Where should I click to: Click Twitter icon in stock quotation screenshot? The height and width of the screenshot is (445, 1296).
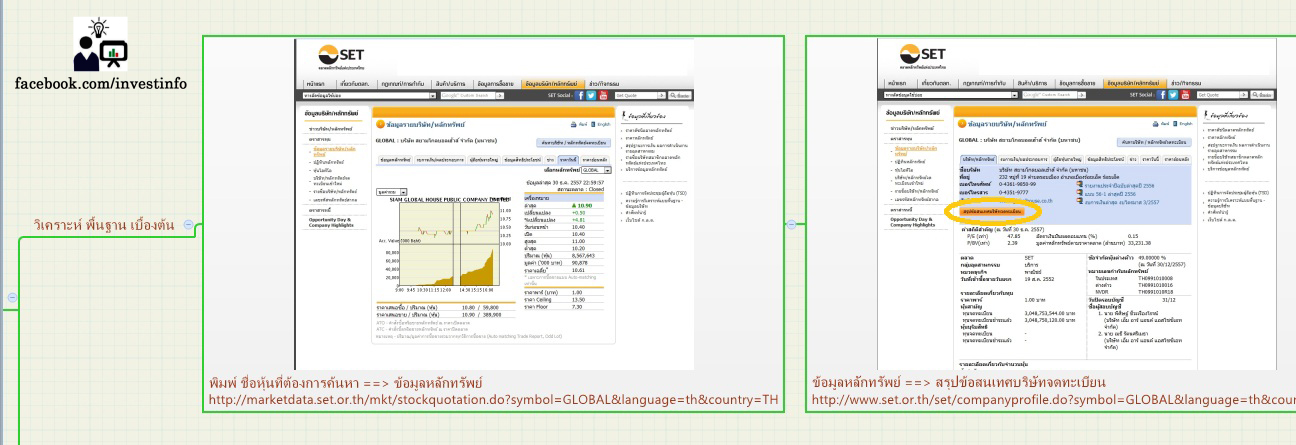click(x=591, y=95)
